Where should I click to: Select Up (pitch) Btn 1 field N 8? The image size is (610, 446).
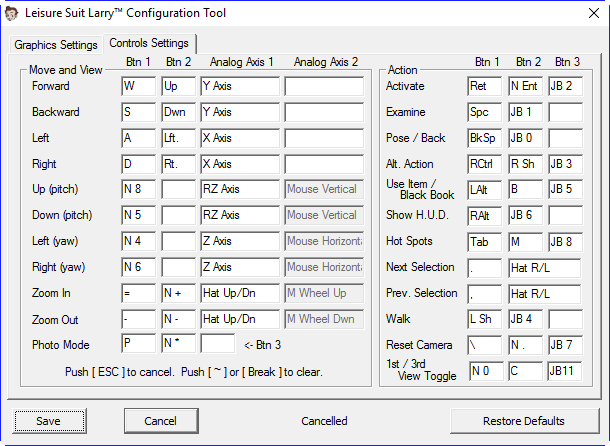138,189
